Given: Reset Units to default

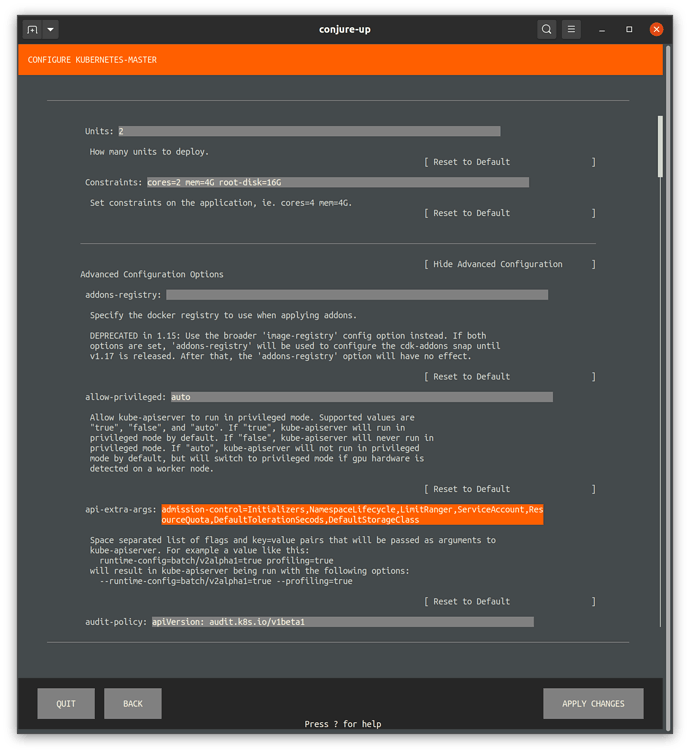Looking at the screenshot, I should (x=510, y=162).
